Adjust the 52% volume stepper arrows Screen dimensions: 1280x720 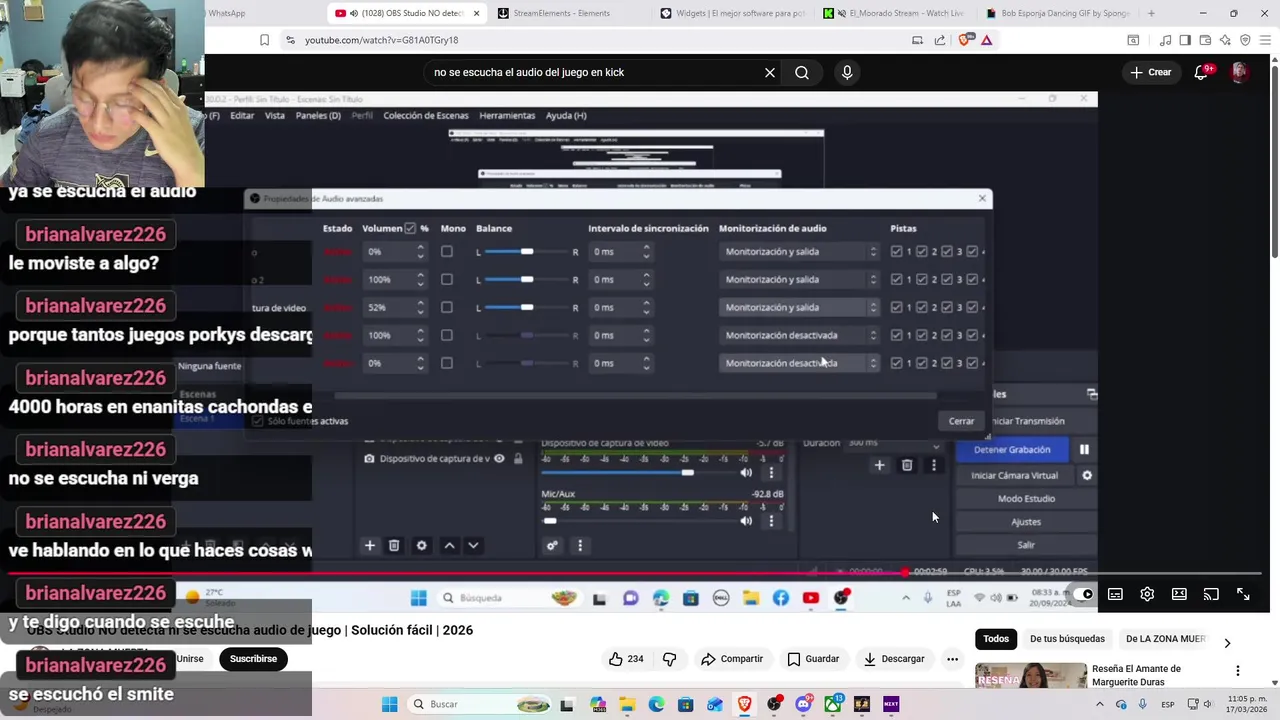click(x=420, y=307)
